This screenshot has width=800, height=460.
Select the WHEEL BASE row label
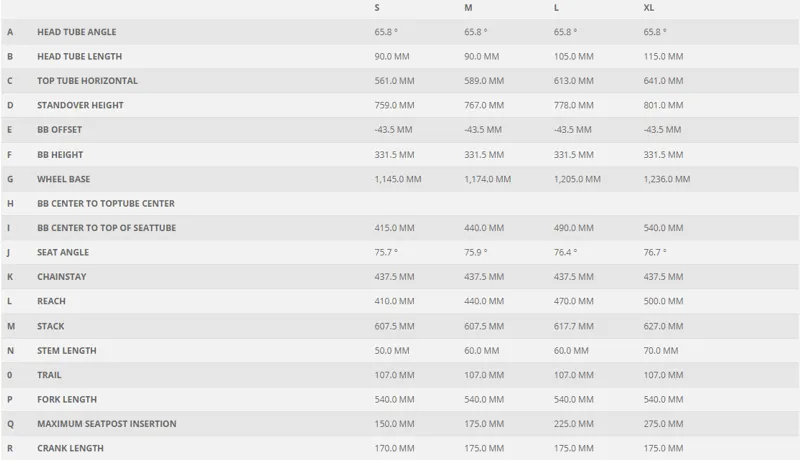[x=63, y=179]
